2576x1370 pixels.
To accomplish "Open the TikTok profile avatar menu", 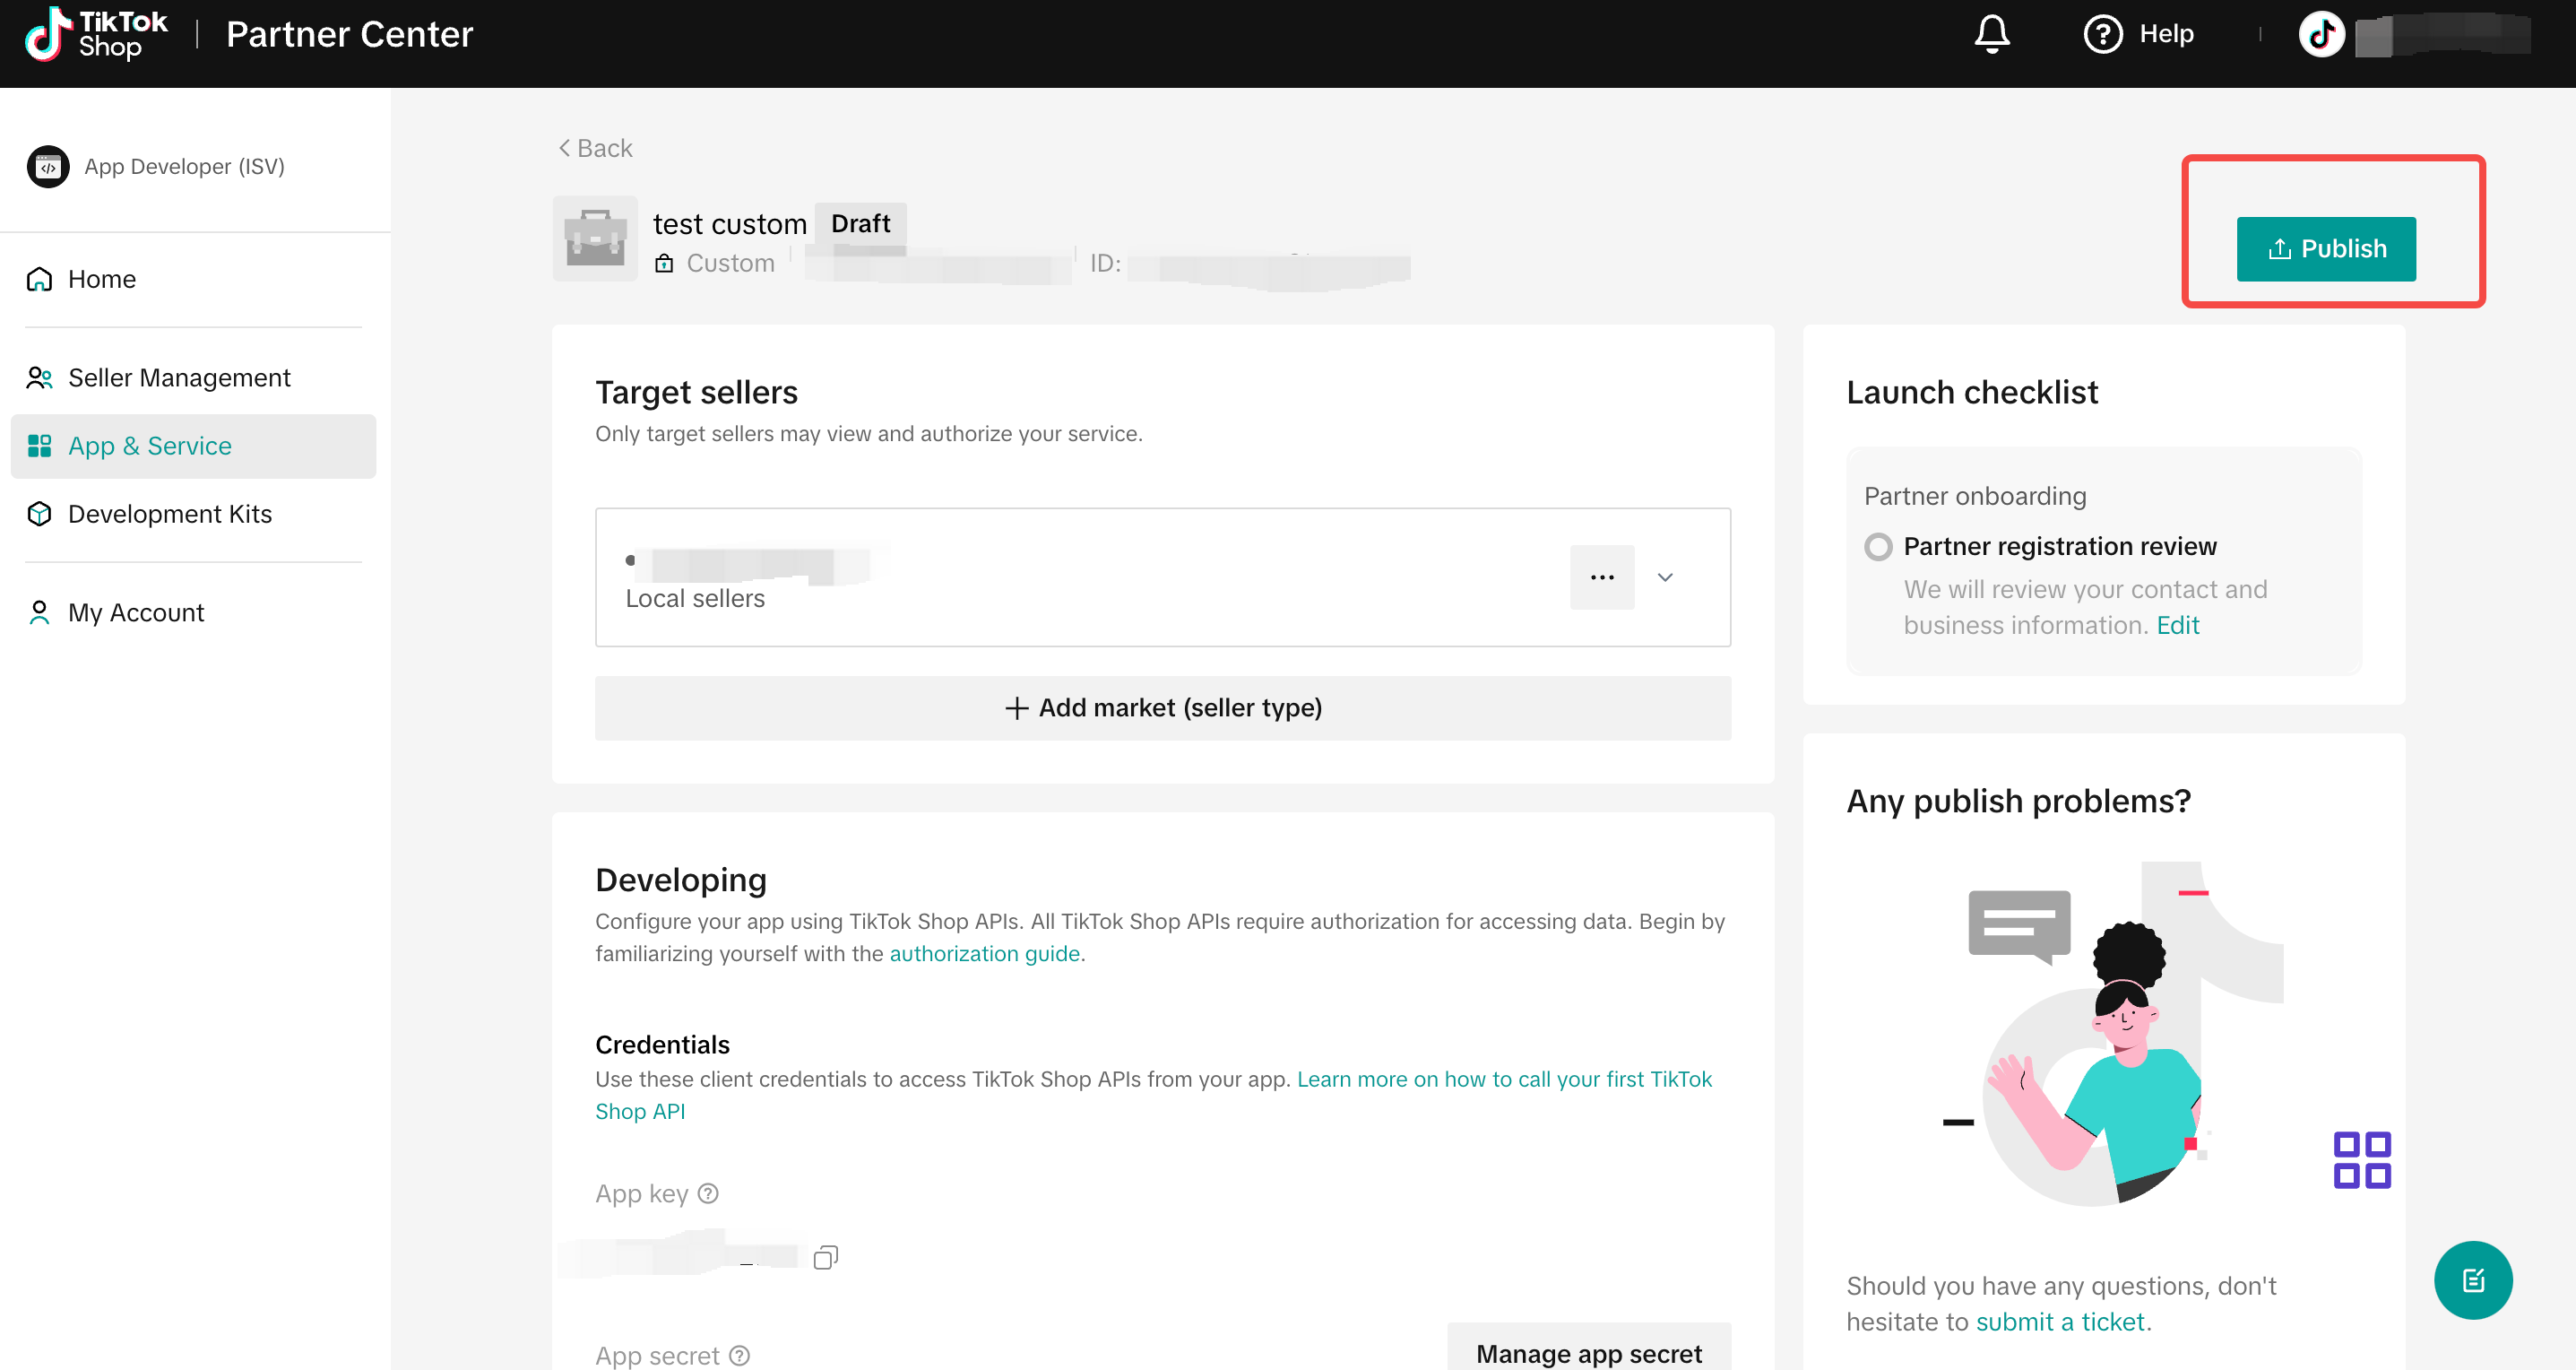I will point(2321,34).
